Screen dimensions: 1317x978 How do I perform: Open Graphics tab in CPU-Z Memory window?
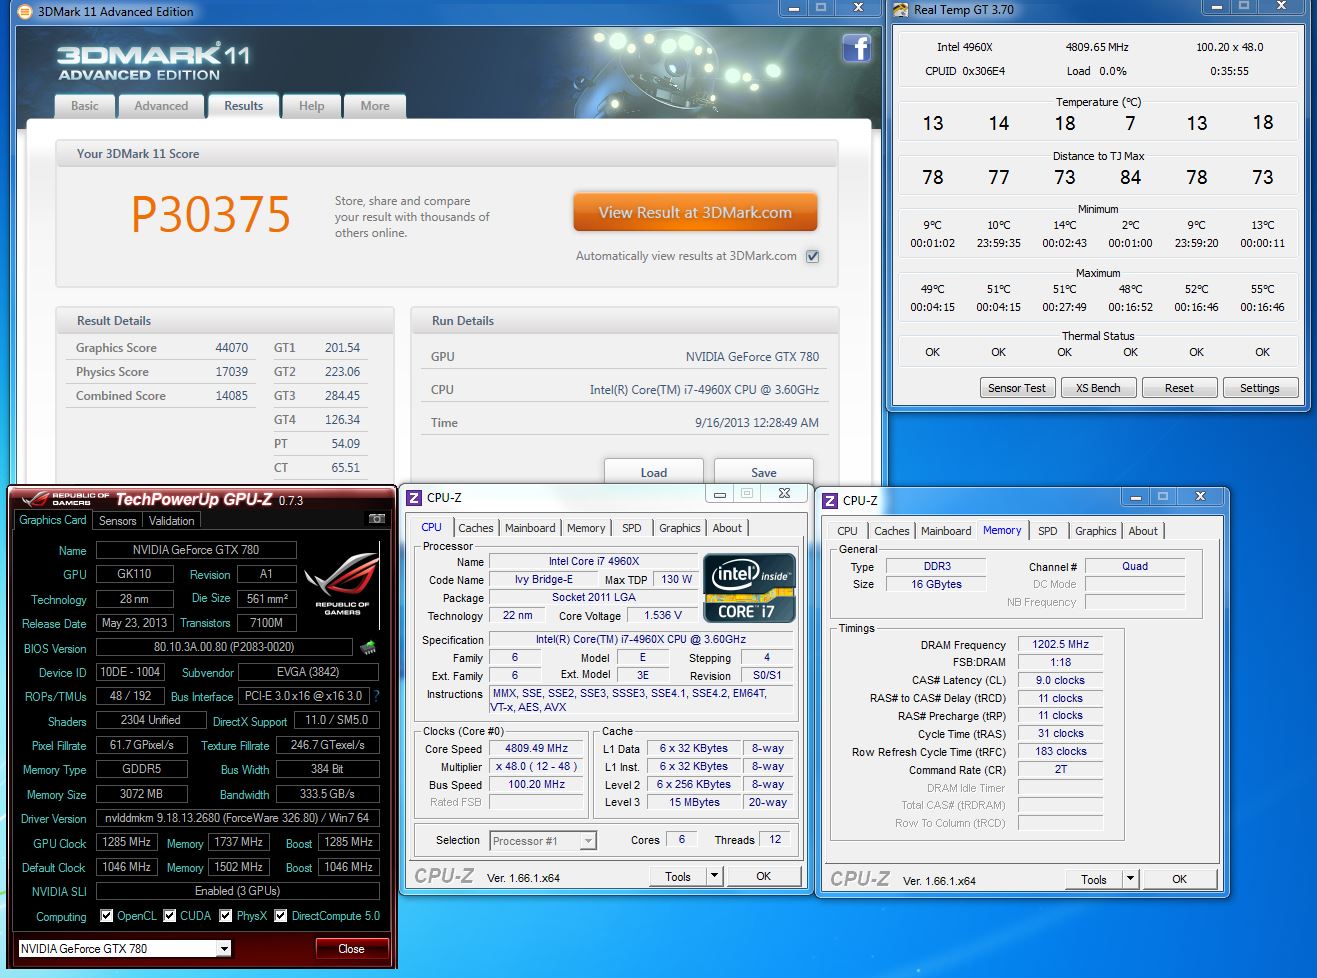[x=1095, y=531]
